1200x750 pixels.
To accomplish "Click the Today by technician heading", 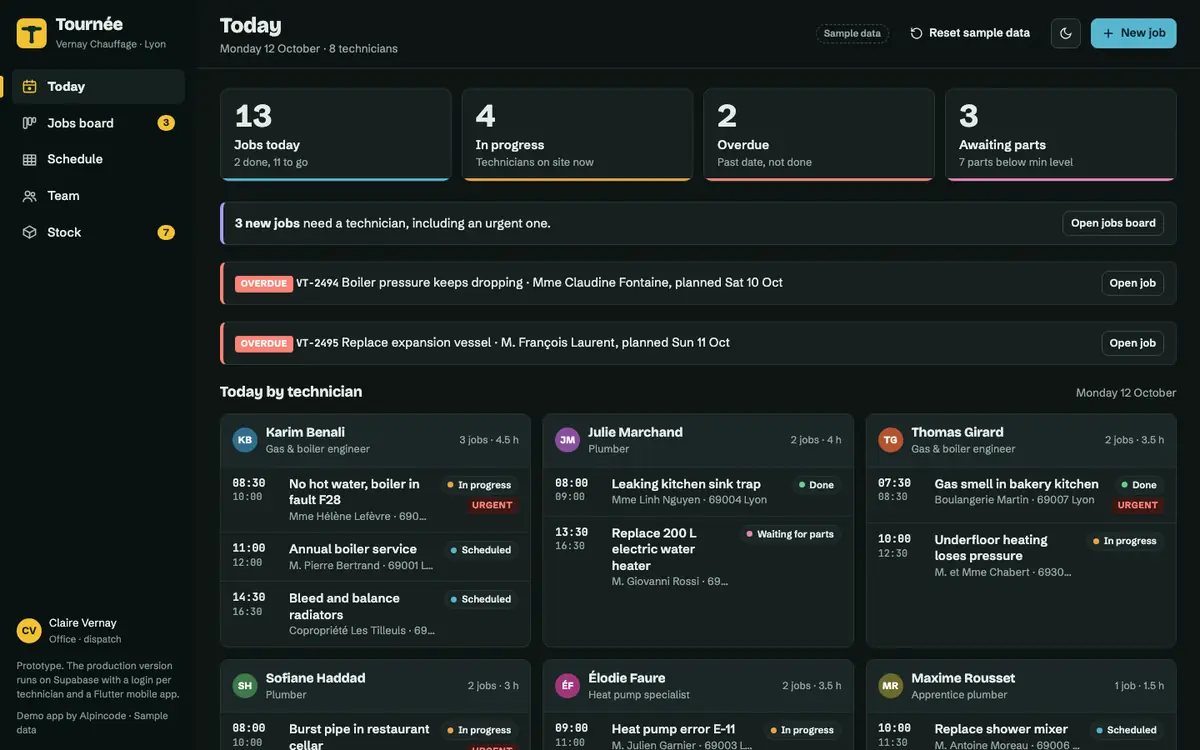I will (291, 392).
